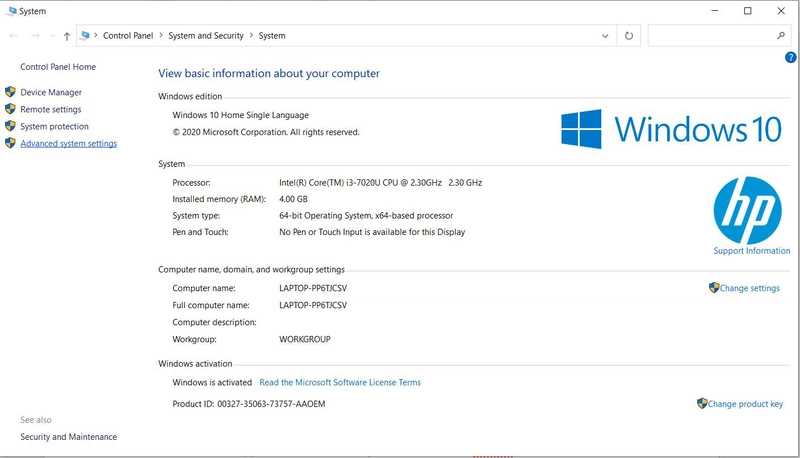Select the installed memory value 4.00 GB
This screenshot has height=458, width=800.
click(293, 199)
